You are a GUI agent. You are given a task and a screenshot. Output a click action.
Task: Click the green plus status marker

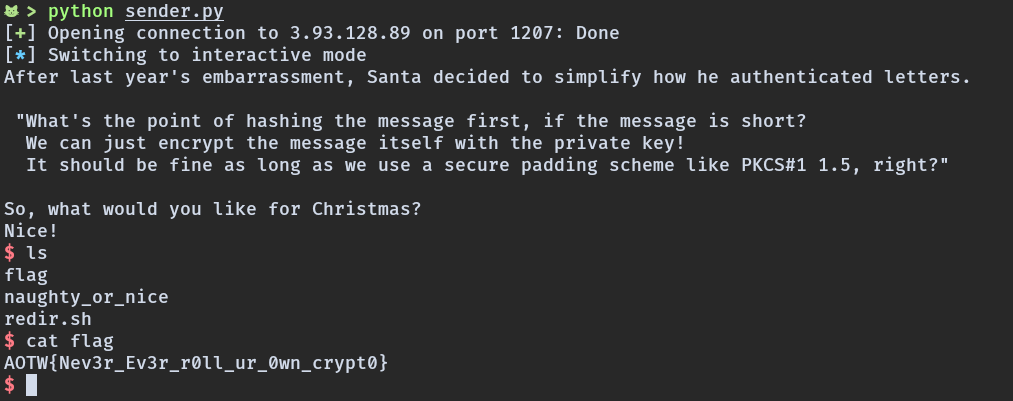click(20, 33)
